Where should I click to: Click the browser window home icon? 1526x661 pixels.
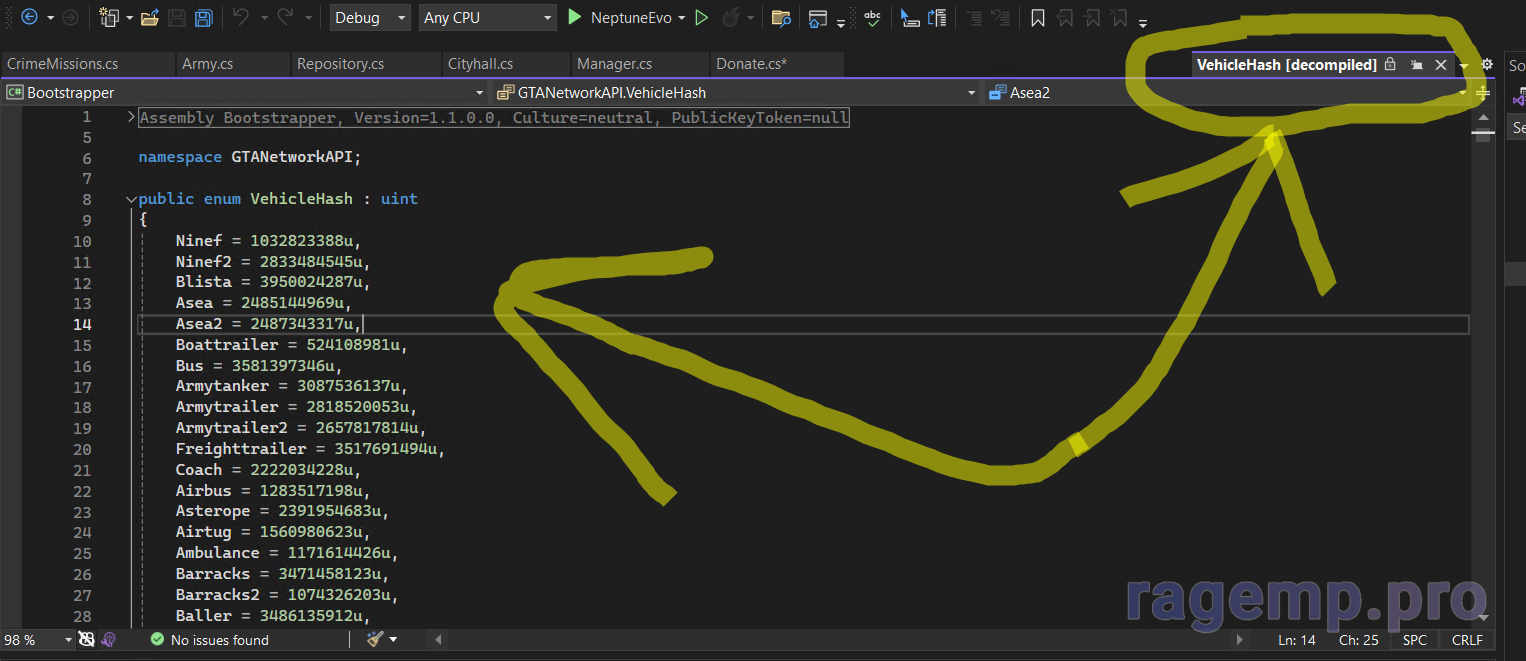818,18
